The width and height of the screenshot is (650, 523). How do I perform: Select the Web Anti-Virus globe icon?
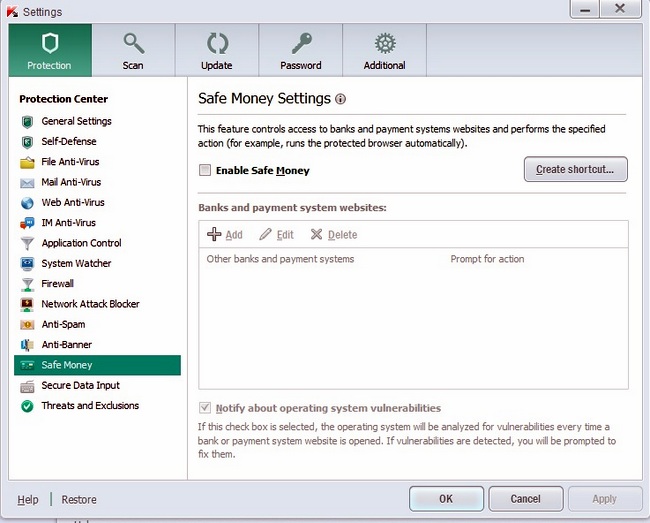click(x=27, y=203)
